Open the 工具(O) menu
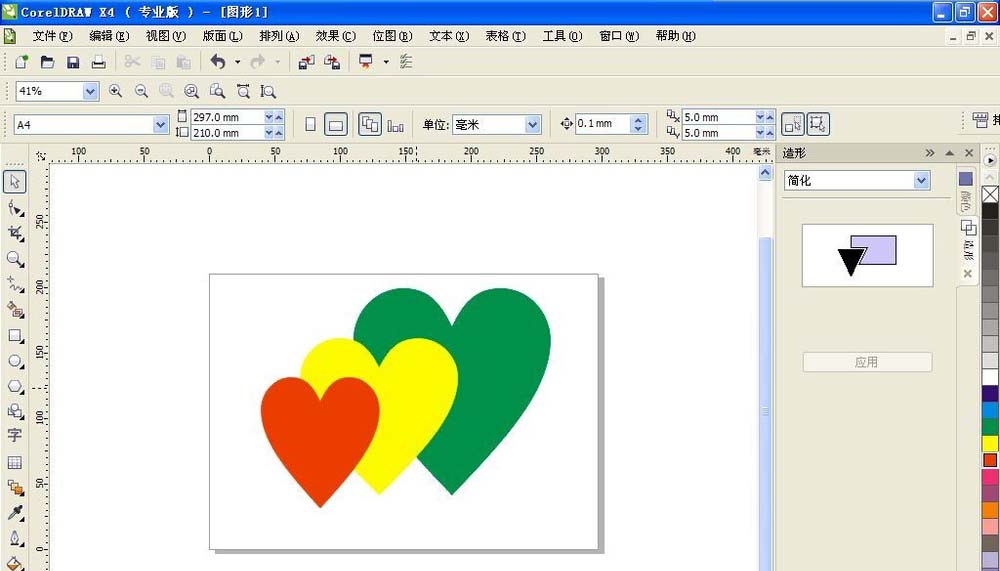Screen dimensions: 1000x571 [x=562, y=36]
